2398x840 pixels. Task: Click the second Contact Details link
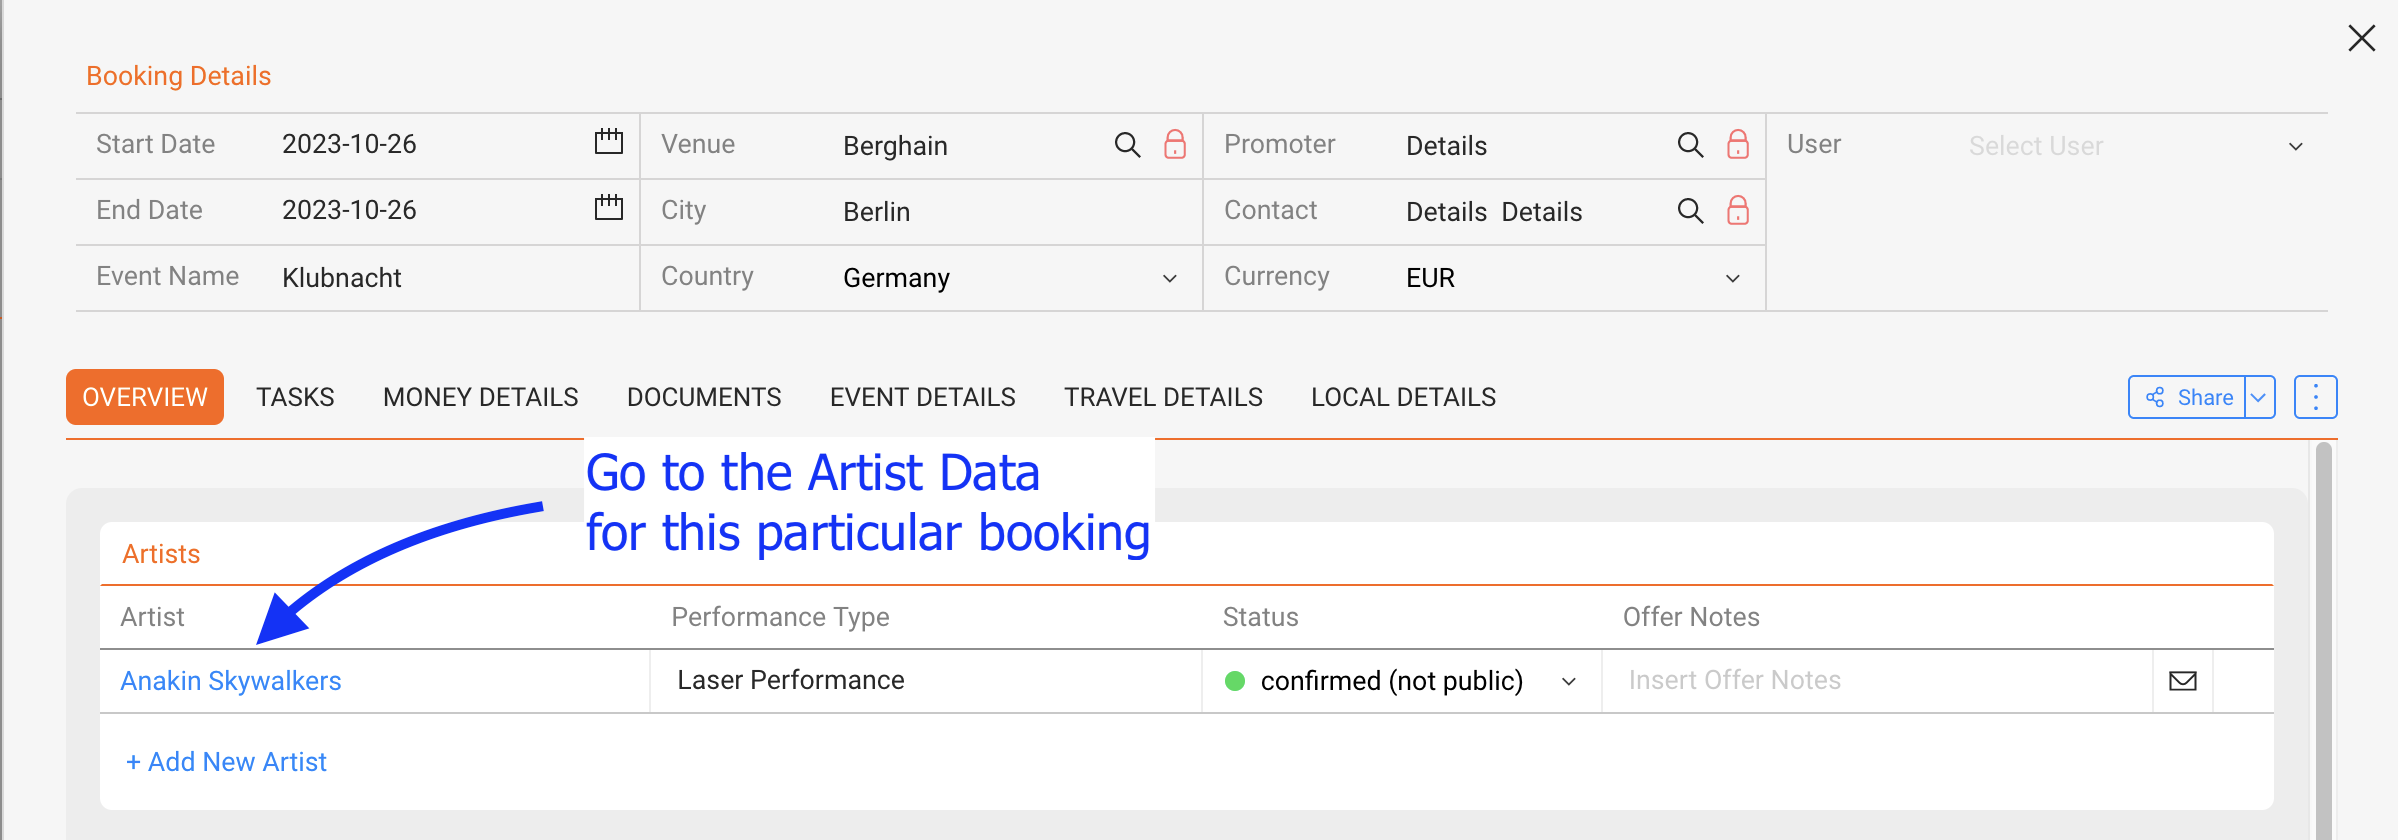[x=1542, y=212]
